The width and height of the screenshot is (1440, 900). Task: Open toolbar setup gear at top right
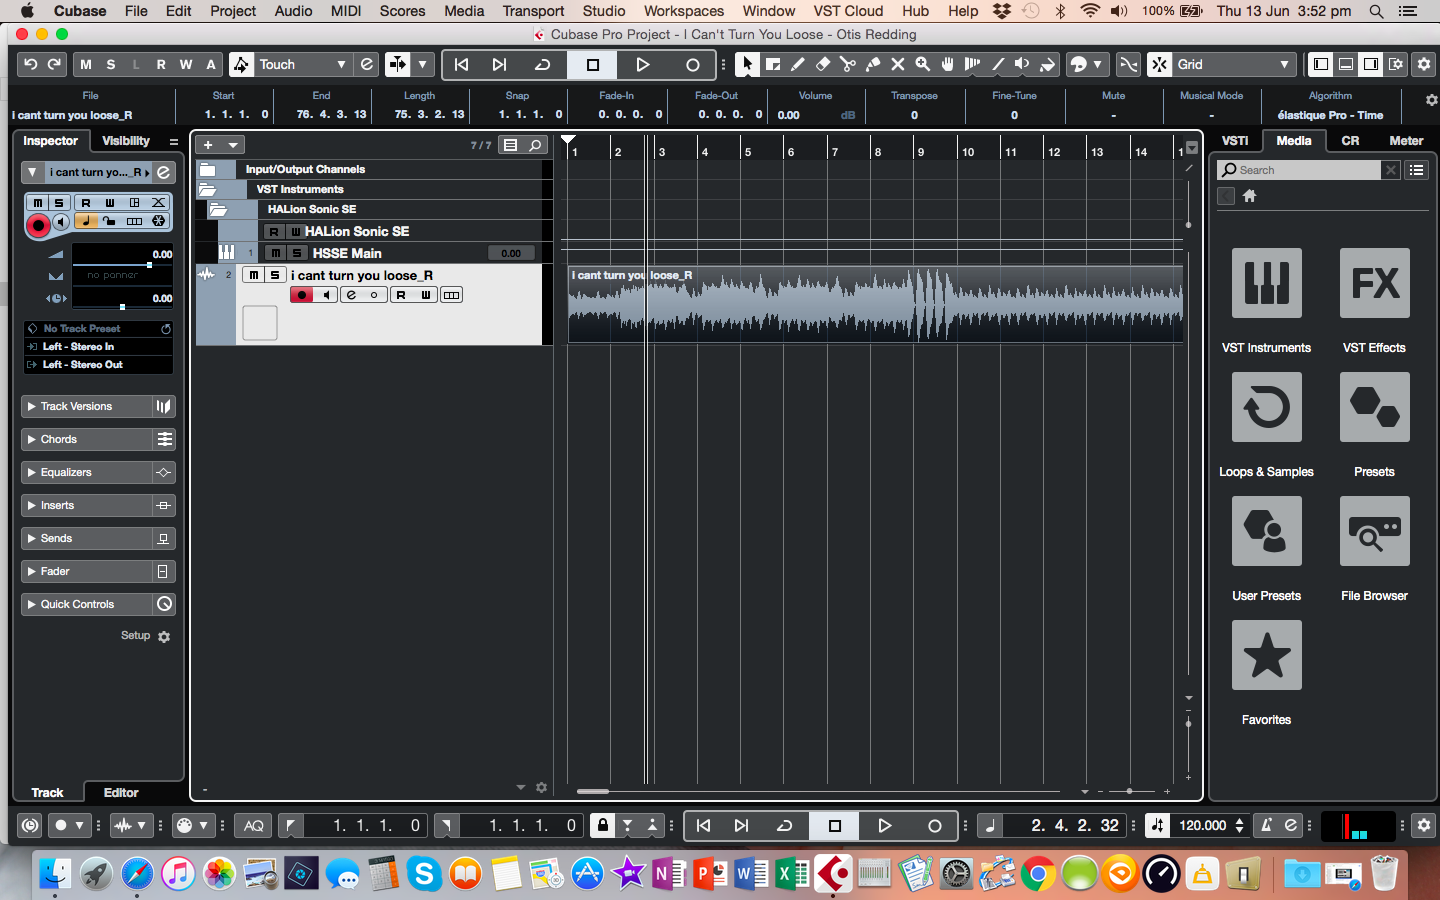(1424, 64)
